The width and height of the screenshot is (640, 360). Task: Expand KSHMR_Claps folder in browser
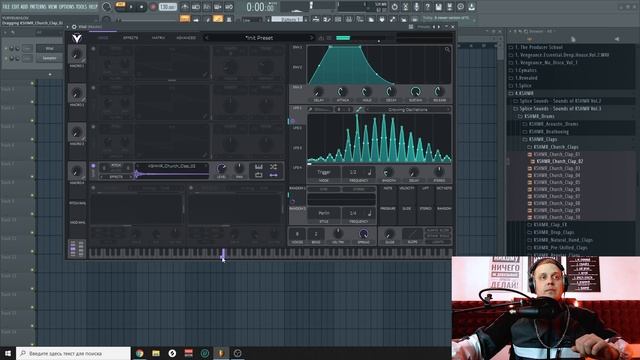(542, 139)
